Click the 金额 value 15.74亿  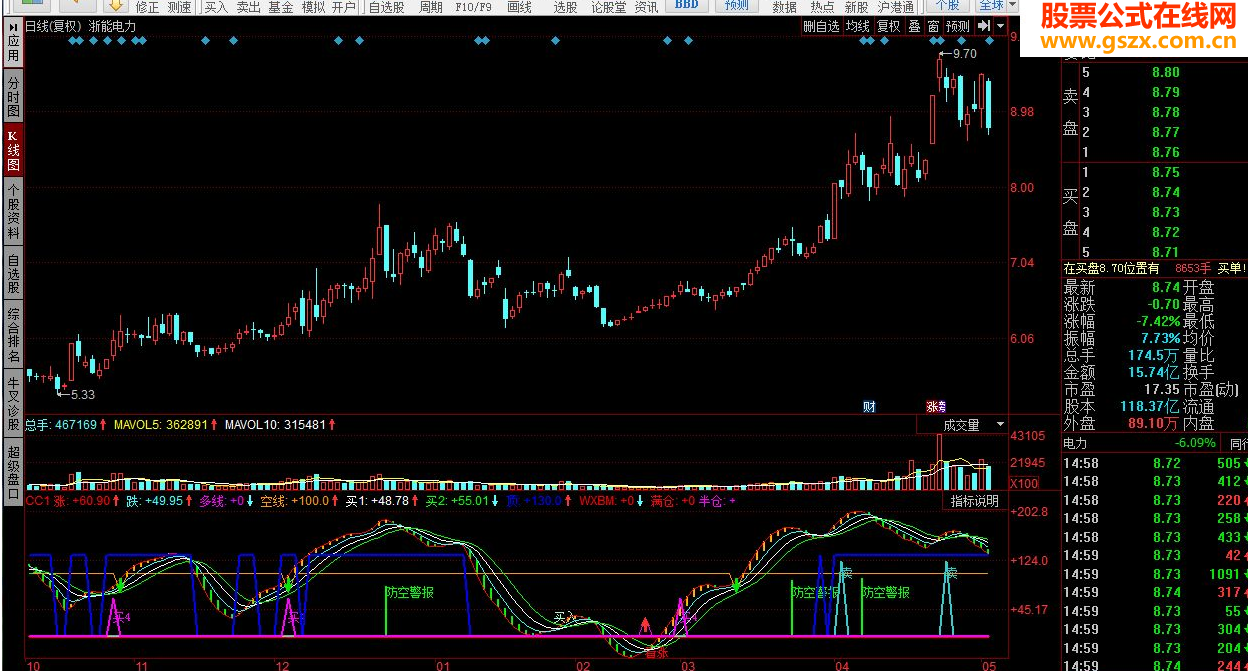[1154, 372]
